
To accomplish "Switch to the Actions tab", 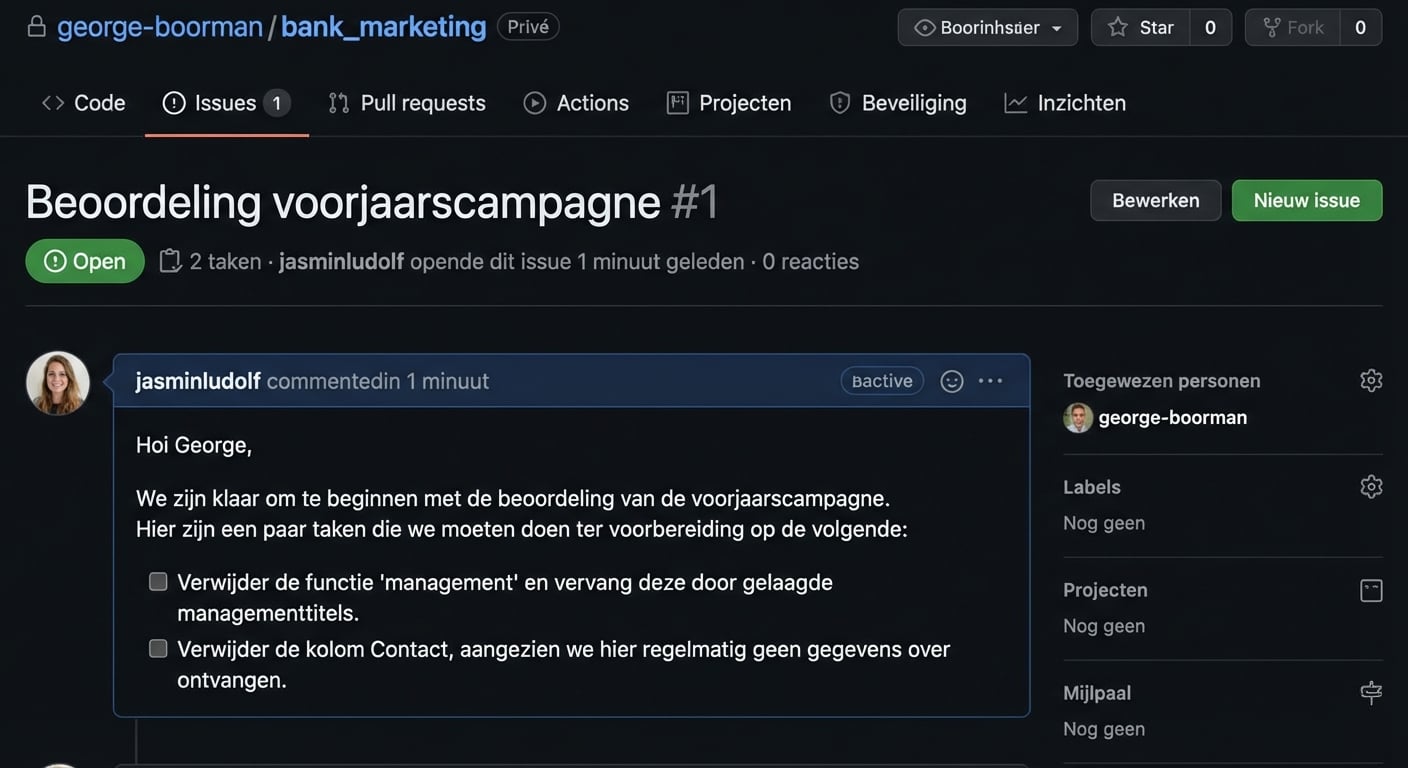I will click(x=576, y=102).
